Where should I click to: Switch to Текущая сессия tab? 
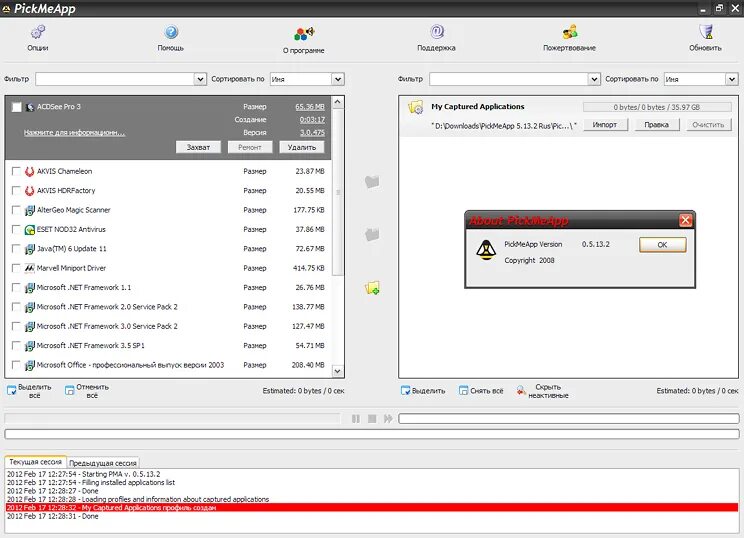[x=36, y=462]
